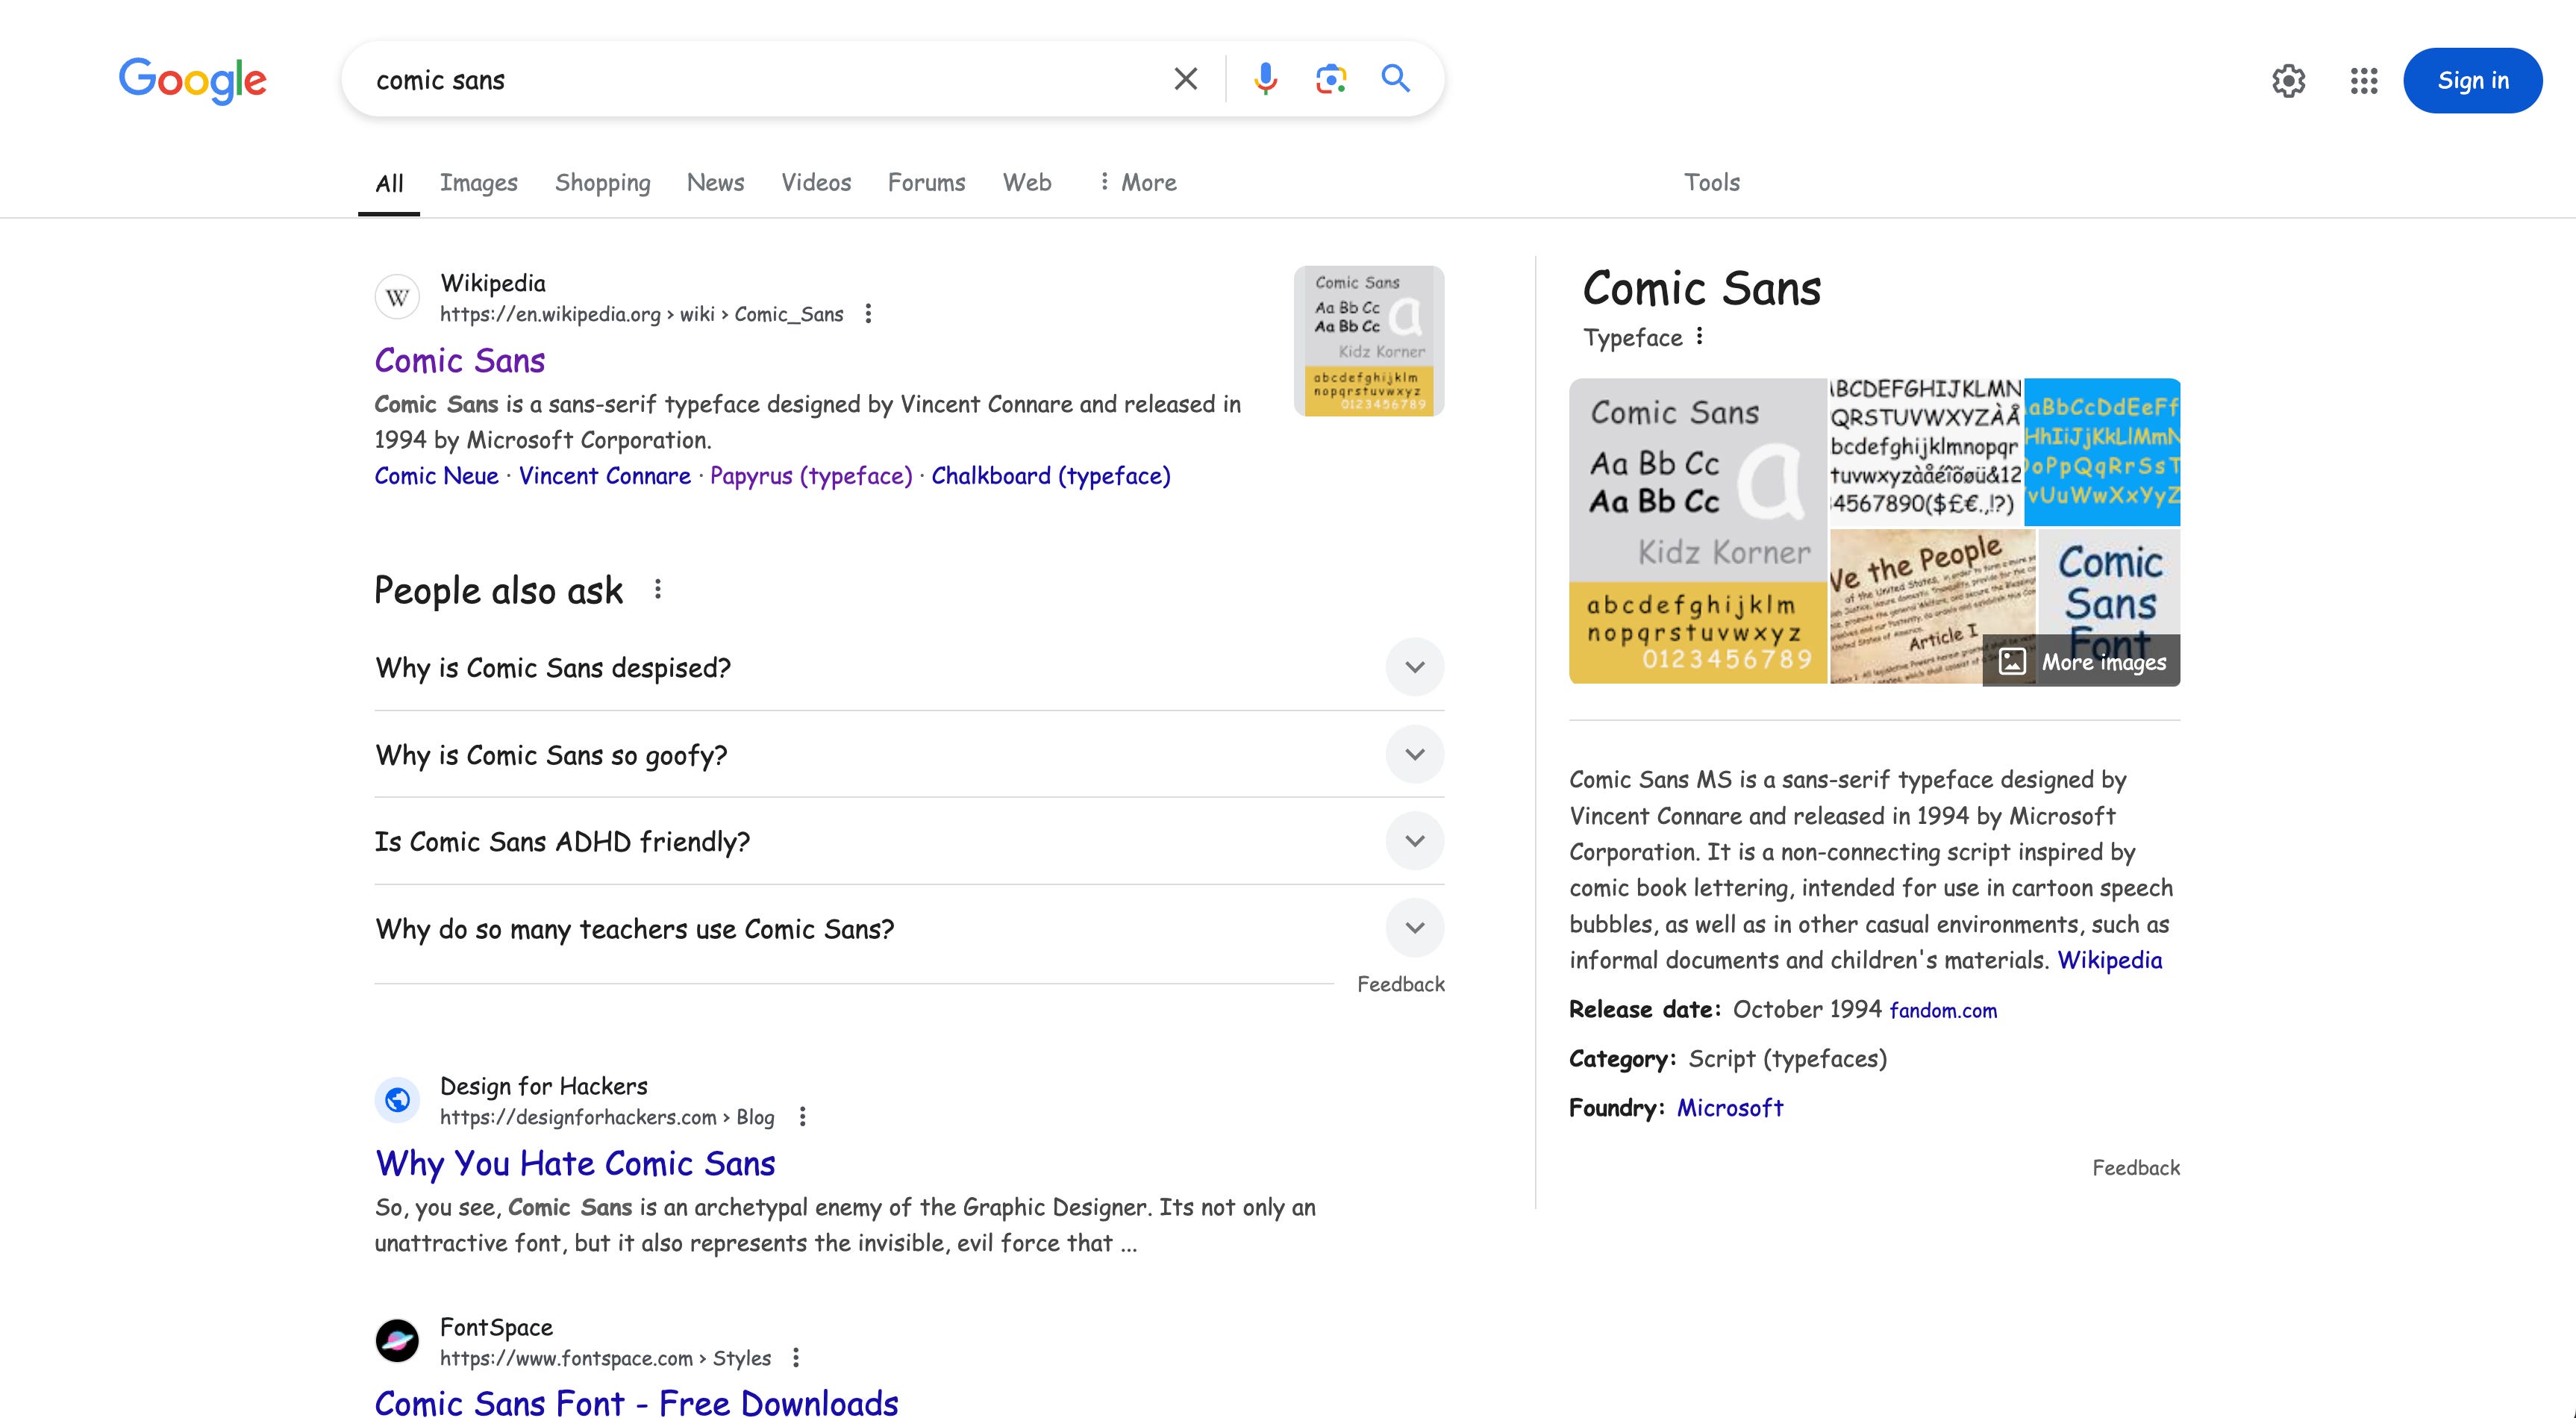Open Design for Hackers result options
The width and height of the screenshot is (2576, 1418).
pos(802,1117)
